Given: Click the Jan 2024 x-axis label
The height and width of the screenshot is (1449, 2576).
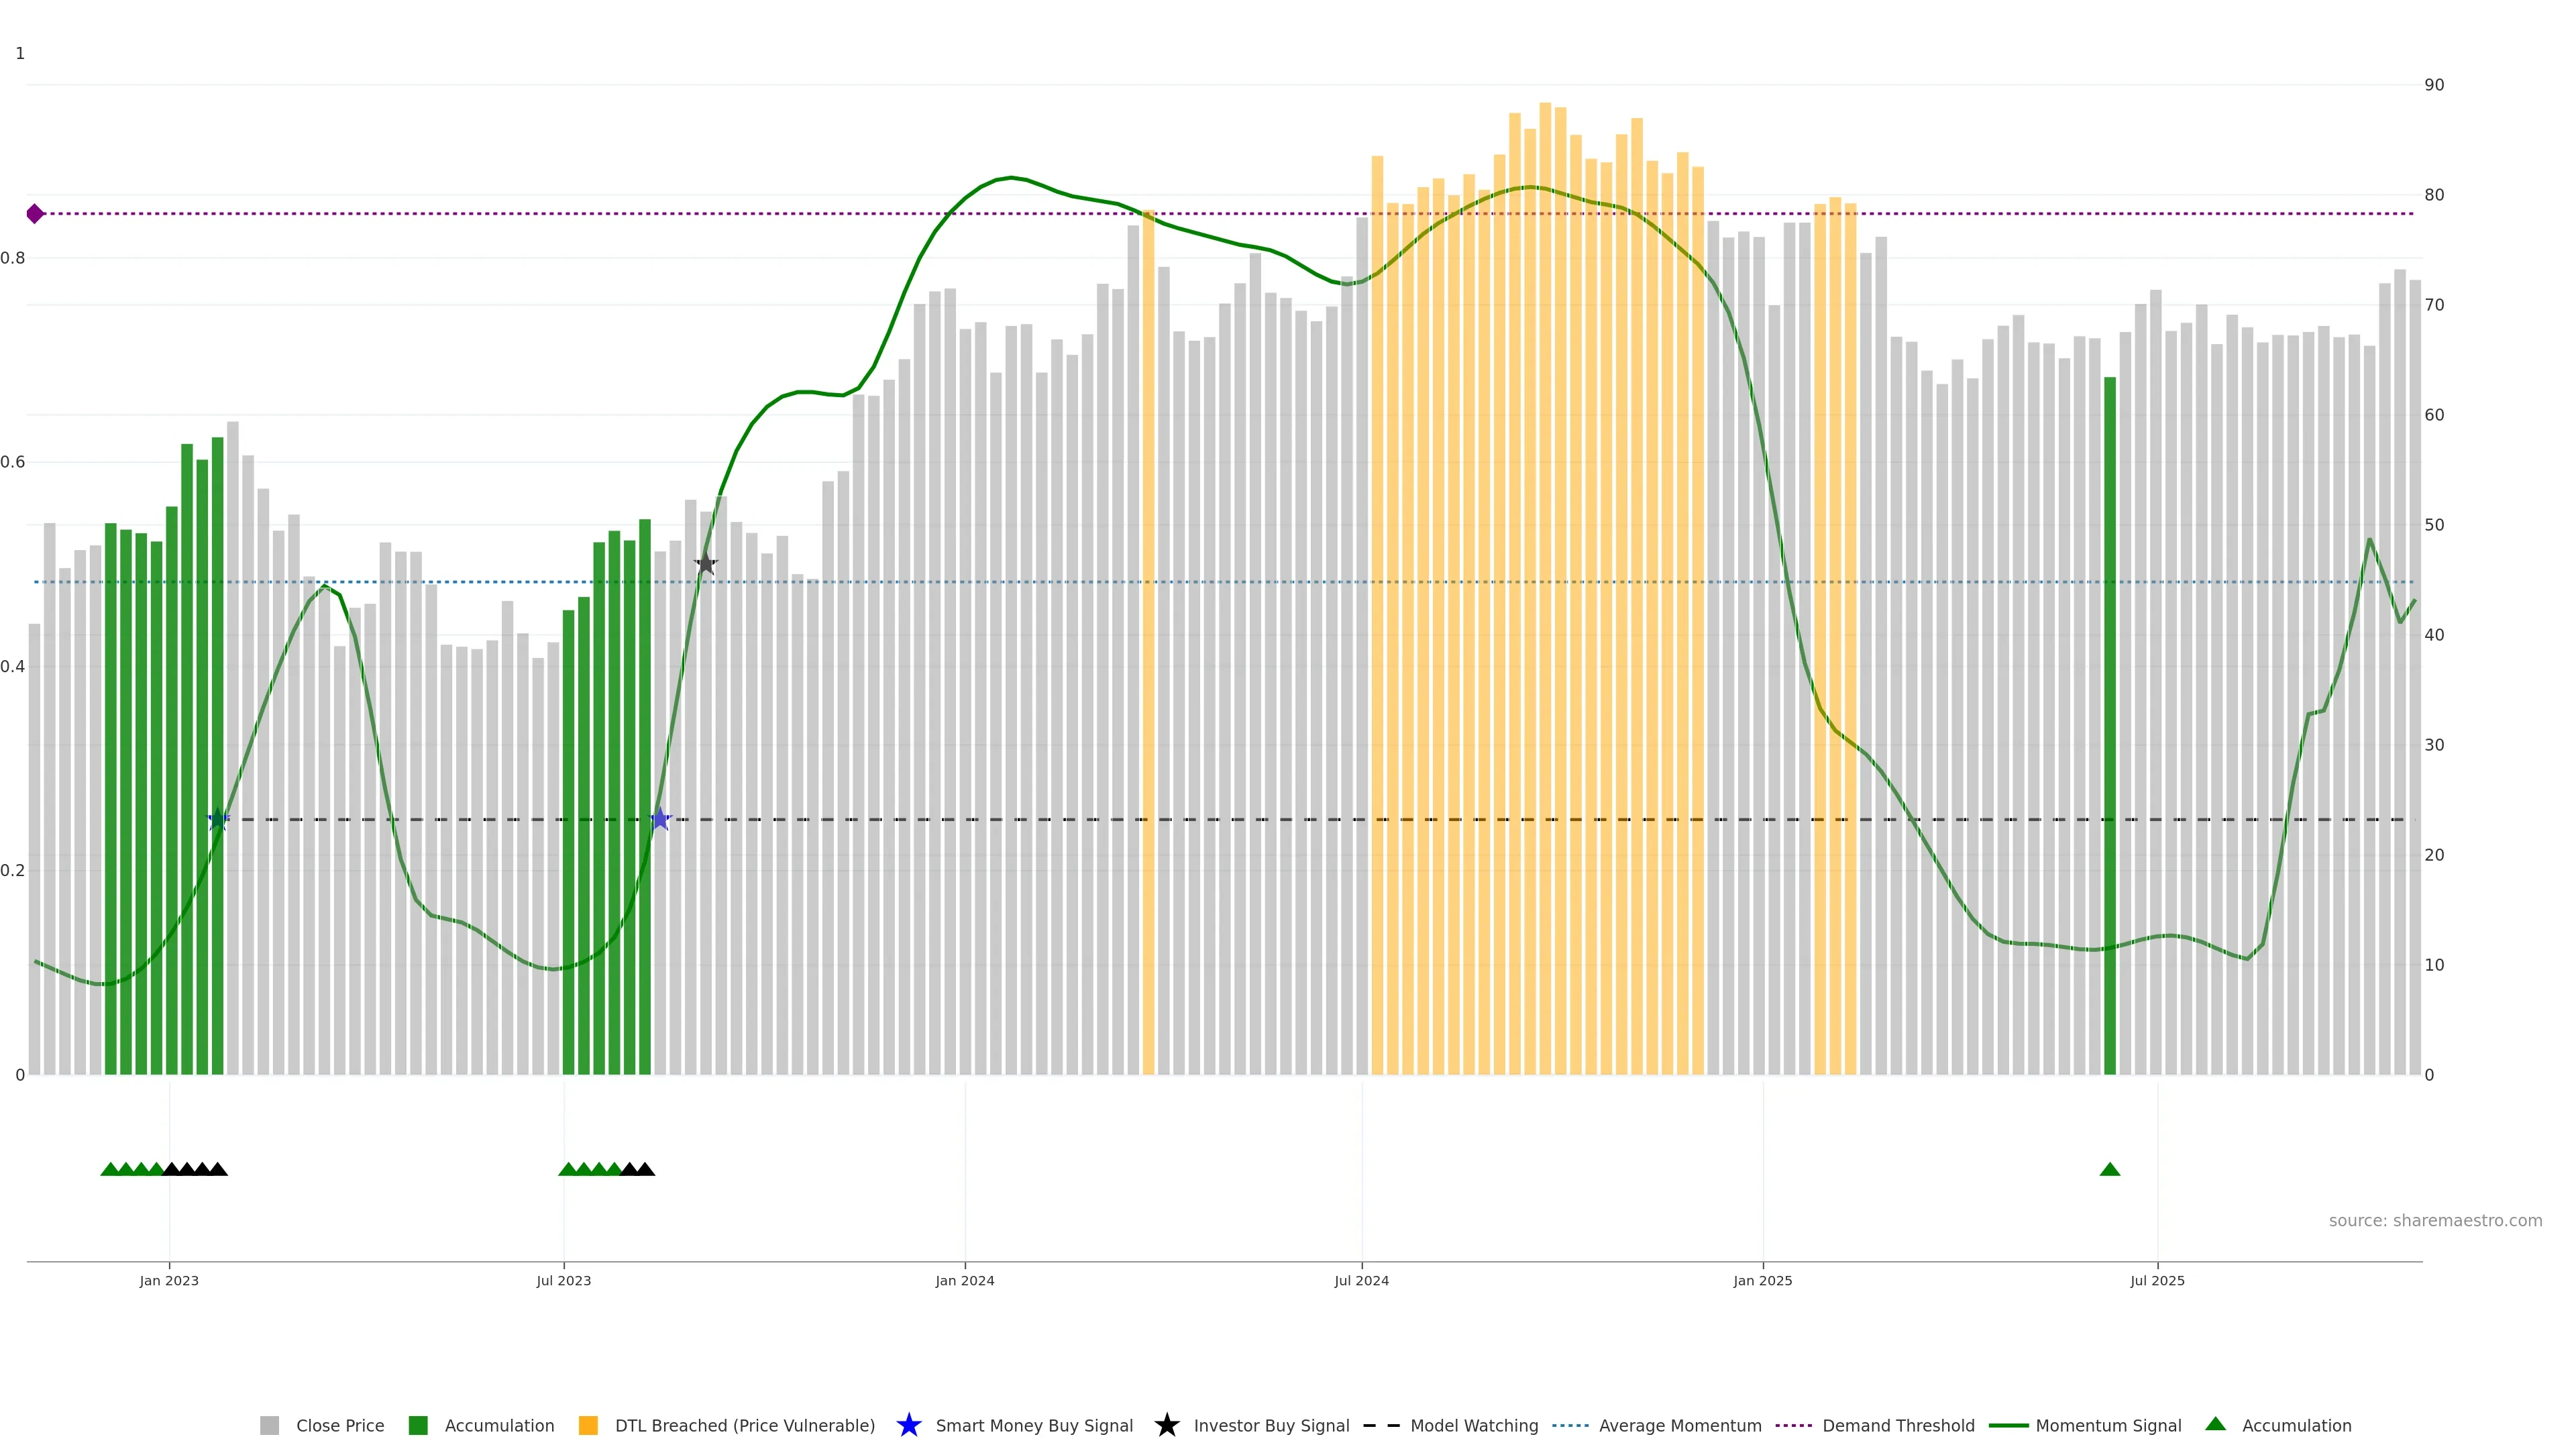Looking at the screenshot, I should click(x=964, y=1281).
